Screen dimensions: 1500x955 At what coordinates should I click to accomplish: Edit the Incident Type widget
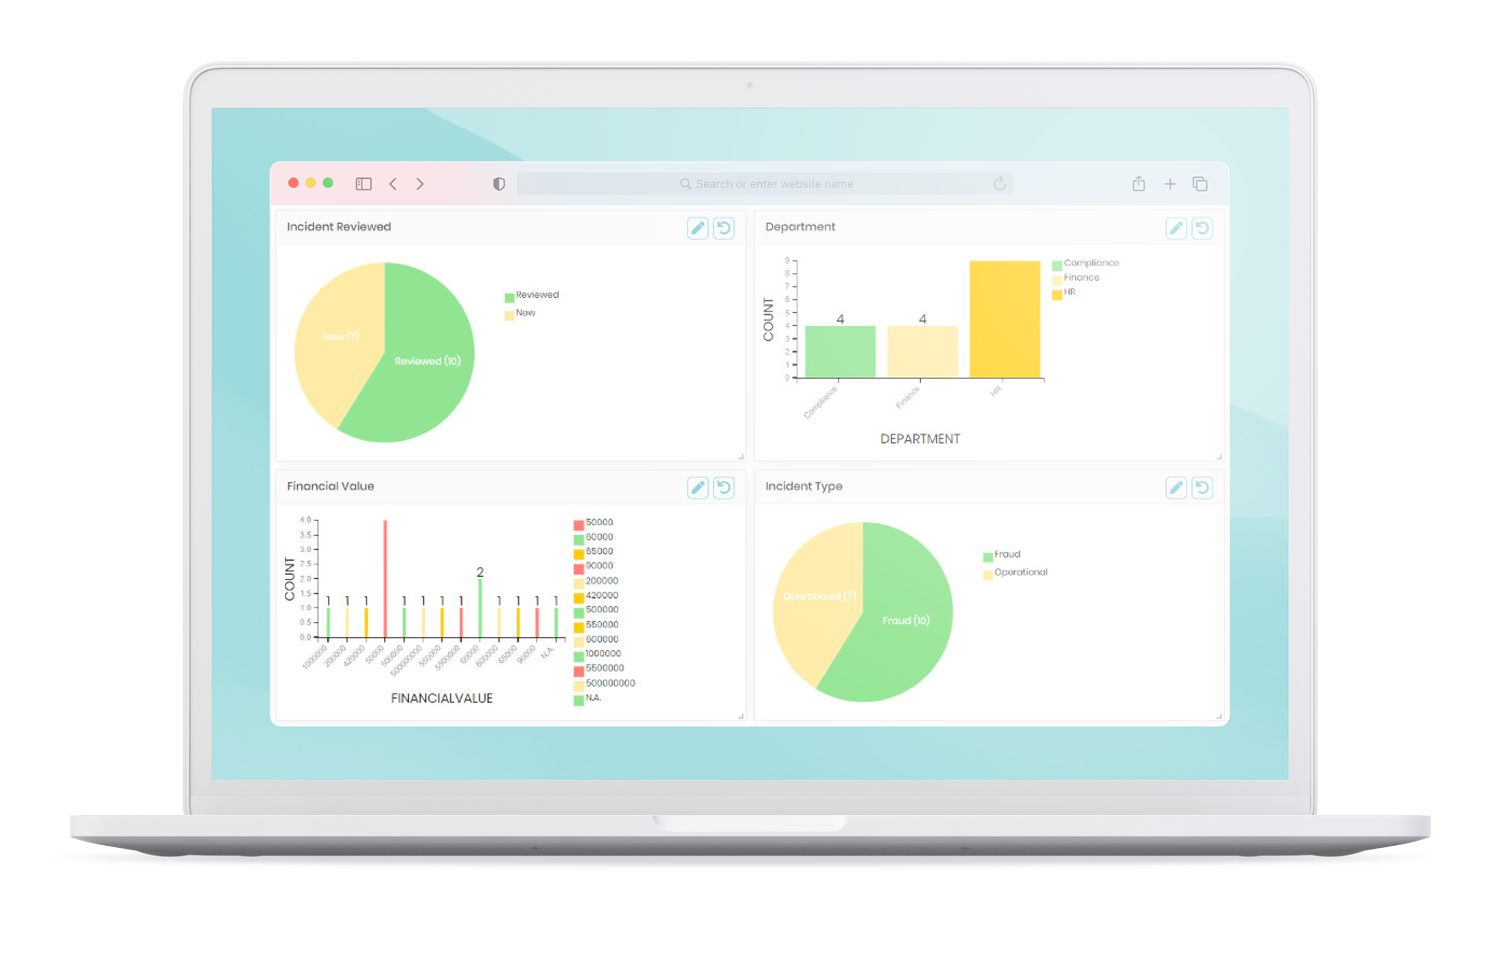[1176, 487]
